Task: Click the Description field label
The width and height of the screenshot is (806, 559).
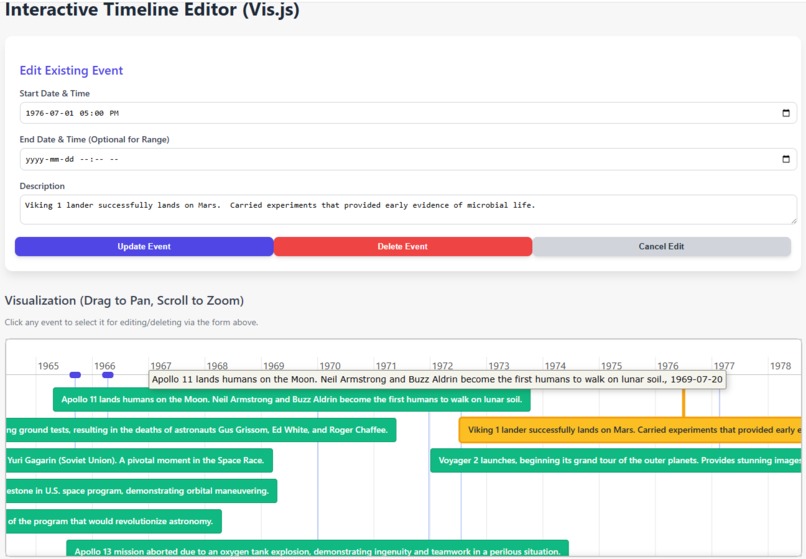Action: (x=42, y=186)
